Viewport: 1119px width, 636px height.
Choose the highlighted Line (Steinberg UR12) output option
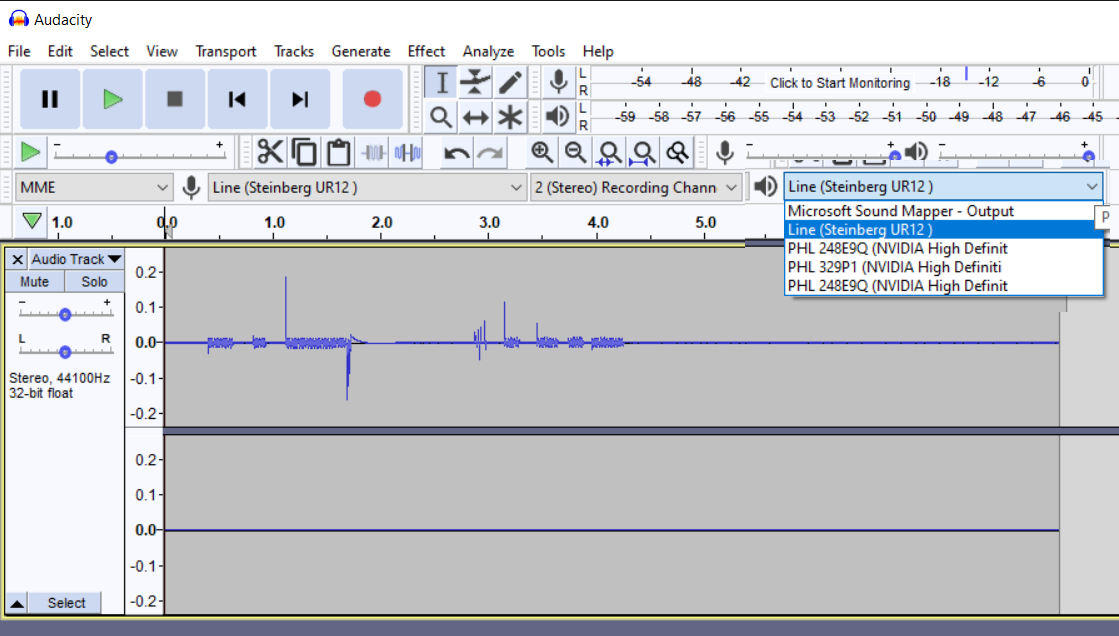pos(943,230)
